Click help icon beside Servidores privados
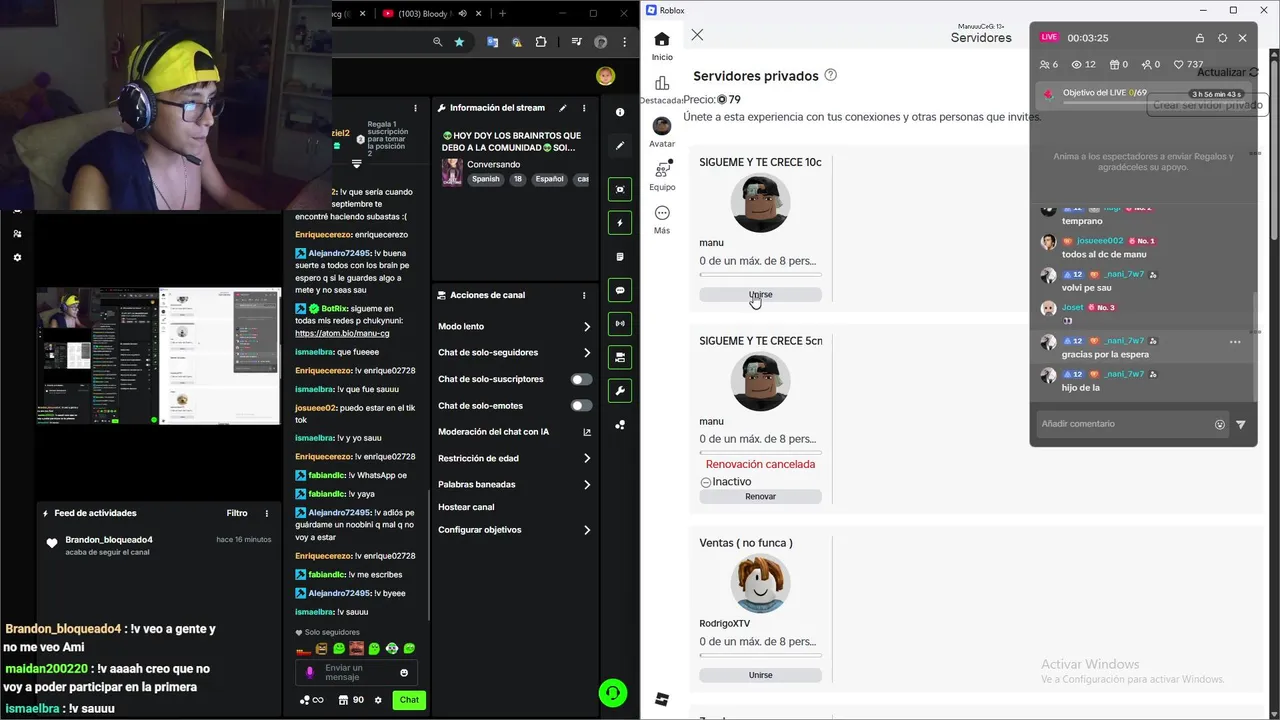1280x720 pixels. pos(830,75)
